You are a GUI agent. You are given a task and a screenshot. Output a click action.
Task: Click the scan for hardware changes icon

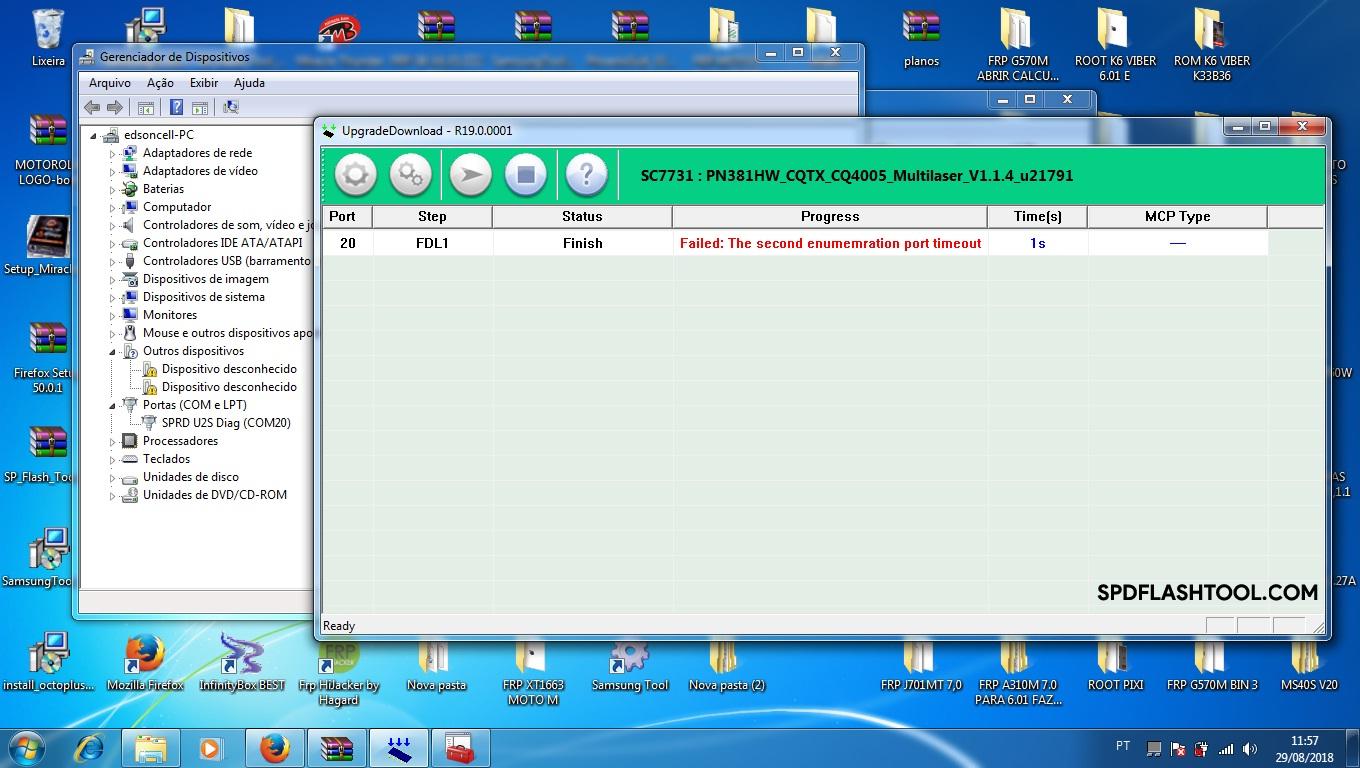pos(231,107)
